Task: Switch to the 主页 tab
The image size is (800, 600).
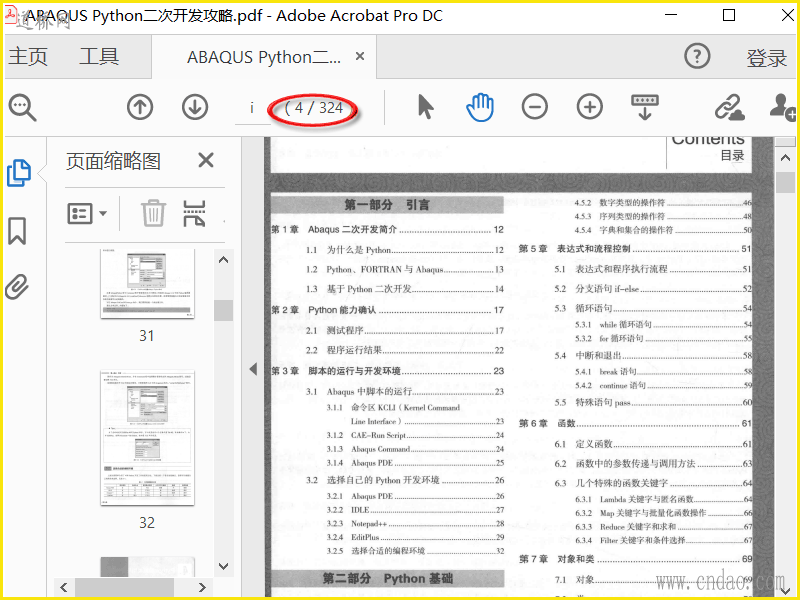Action: (28, 56)
